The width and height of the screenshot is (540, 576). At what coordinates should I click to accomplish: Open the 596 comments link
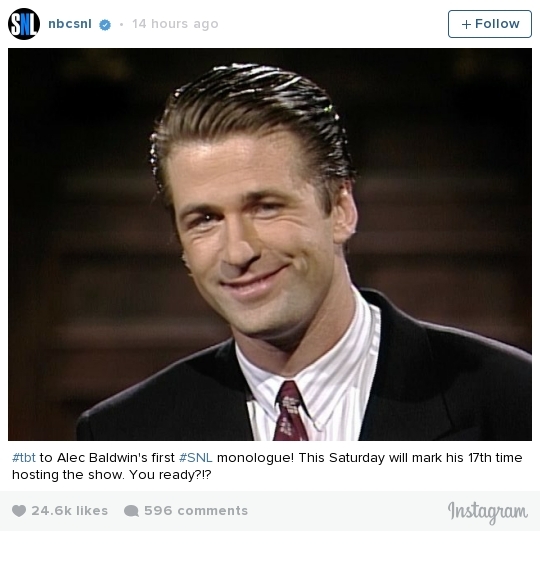click(196, 511)
